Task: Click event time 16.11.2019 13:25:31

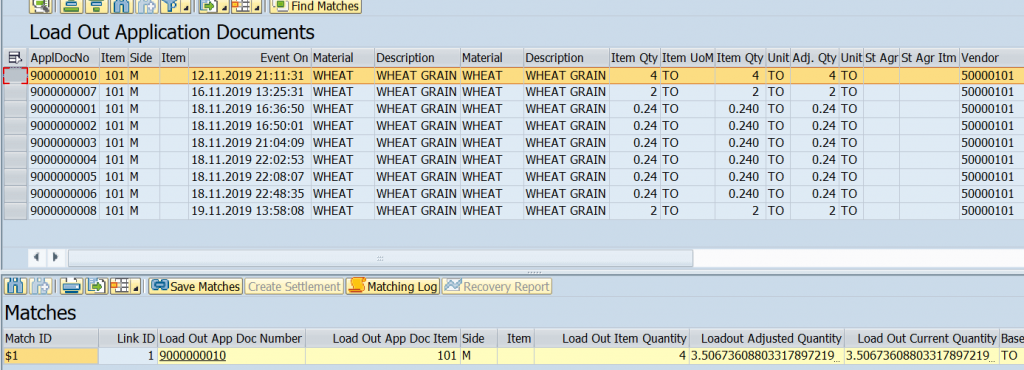Action: click(249, 92)
